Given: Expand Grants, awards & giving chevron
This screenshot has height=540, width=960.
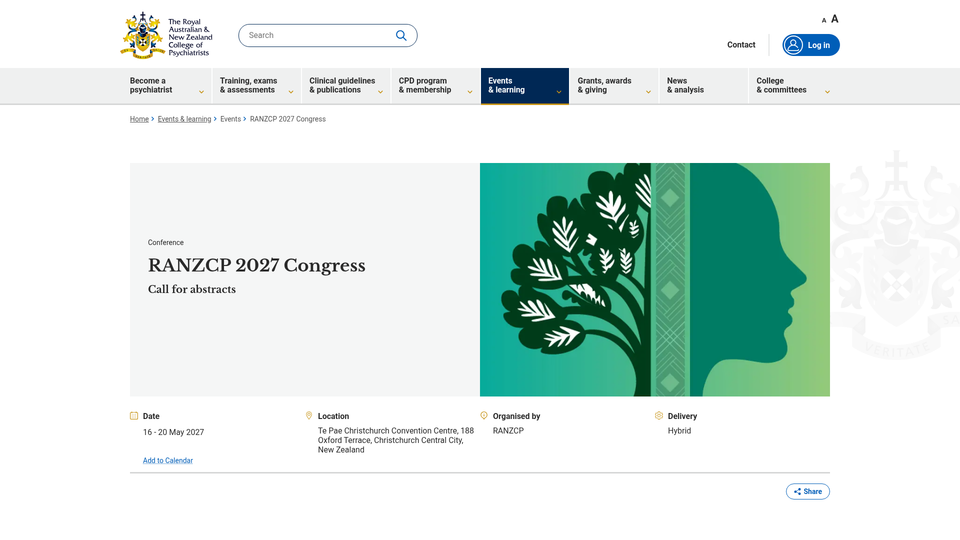Looking at the screenshot, I should pos(648,92).
